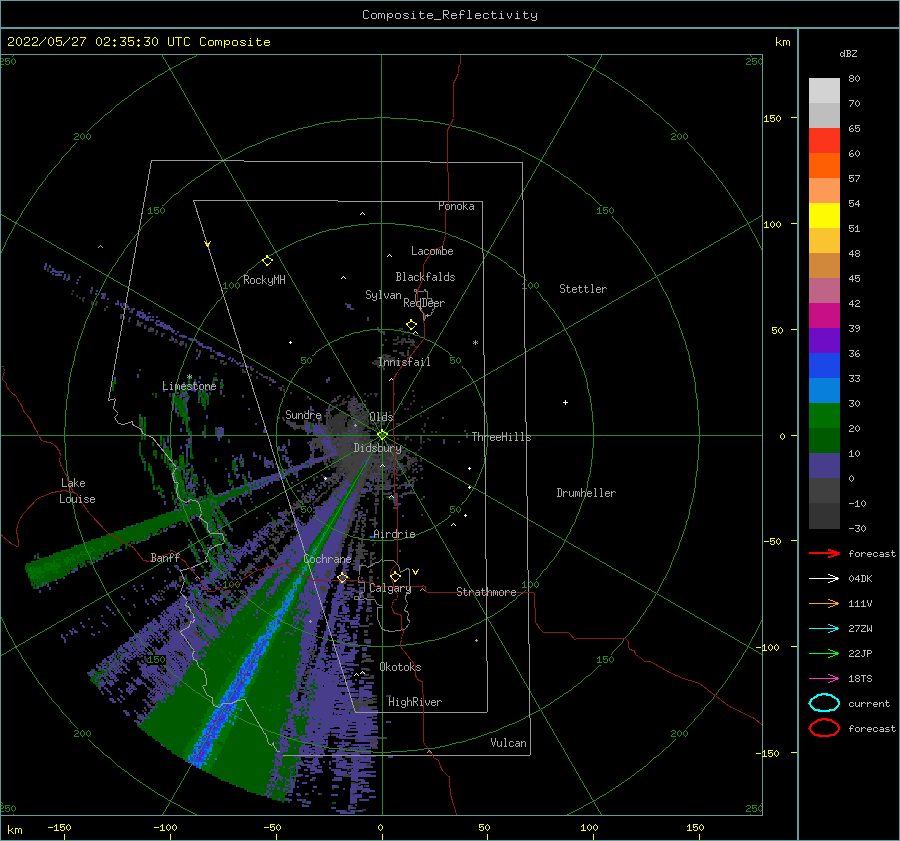Click the Ponoka city label

pyautogui.click(x=456, y=206)
